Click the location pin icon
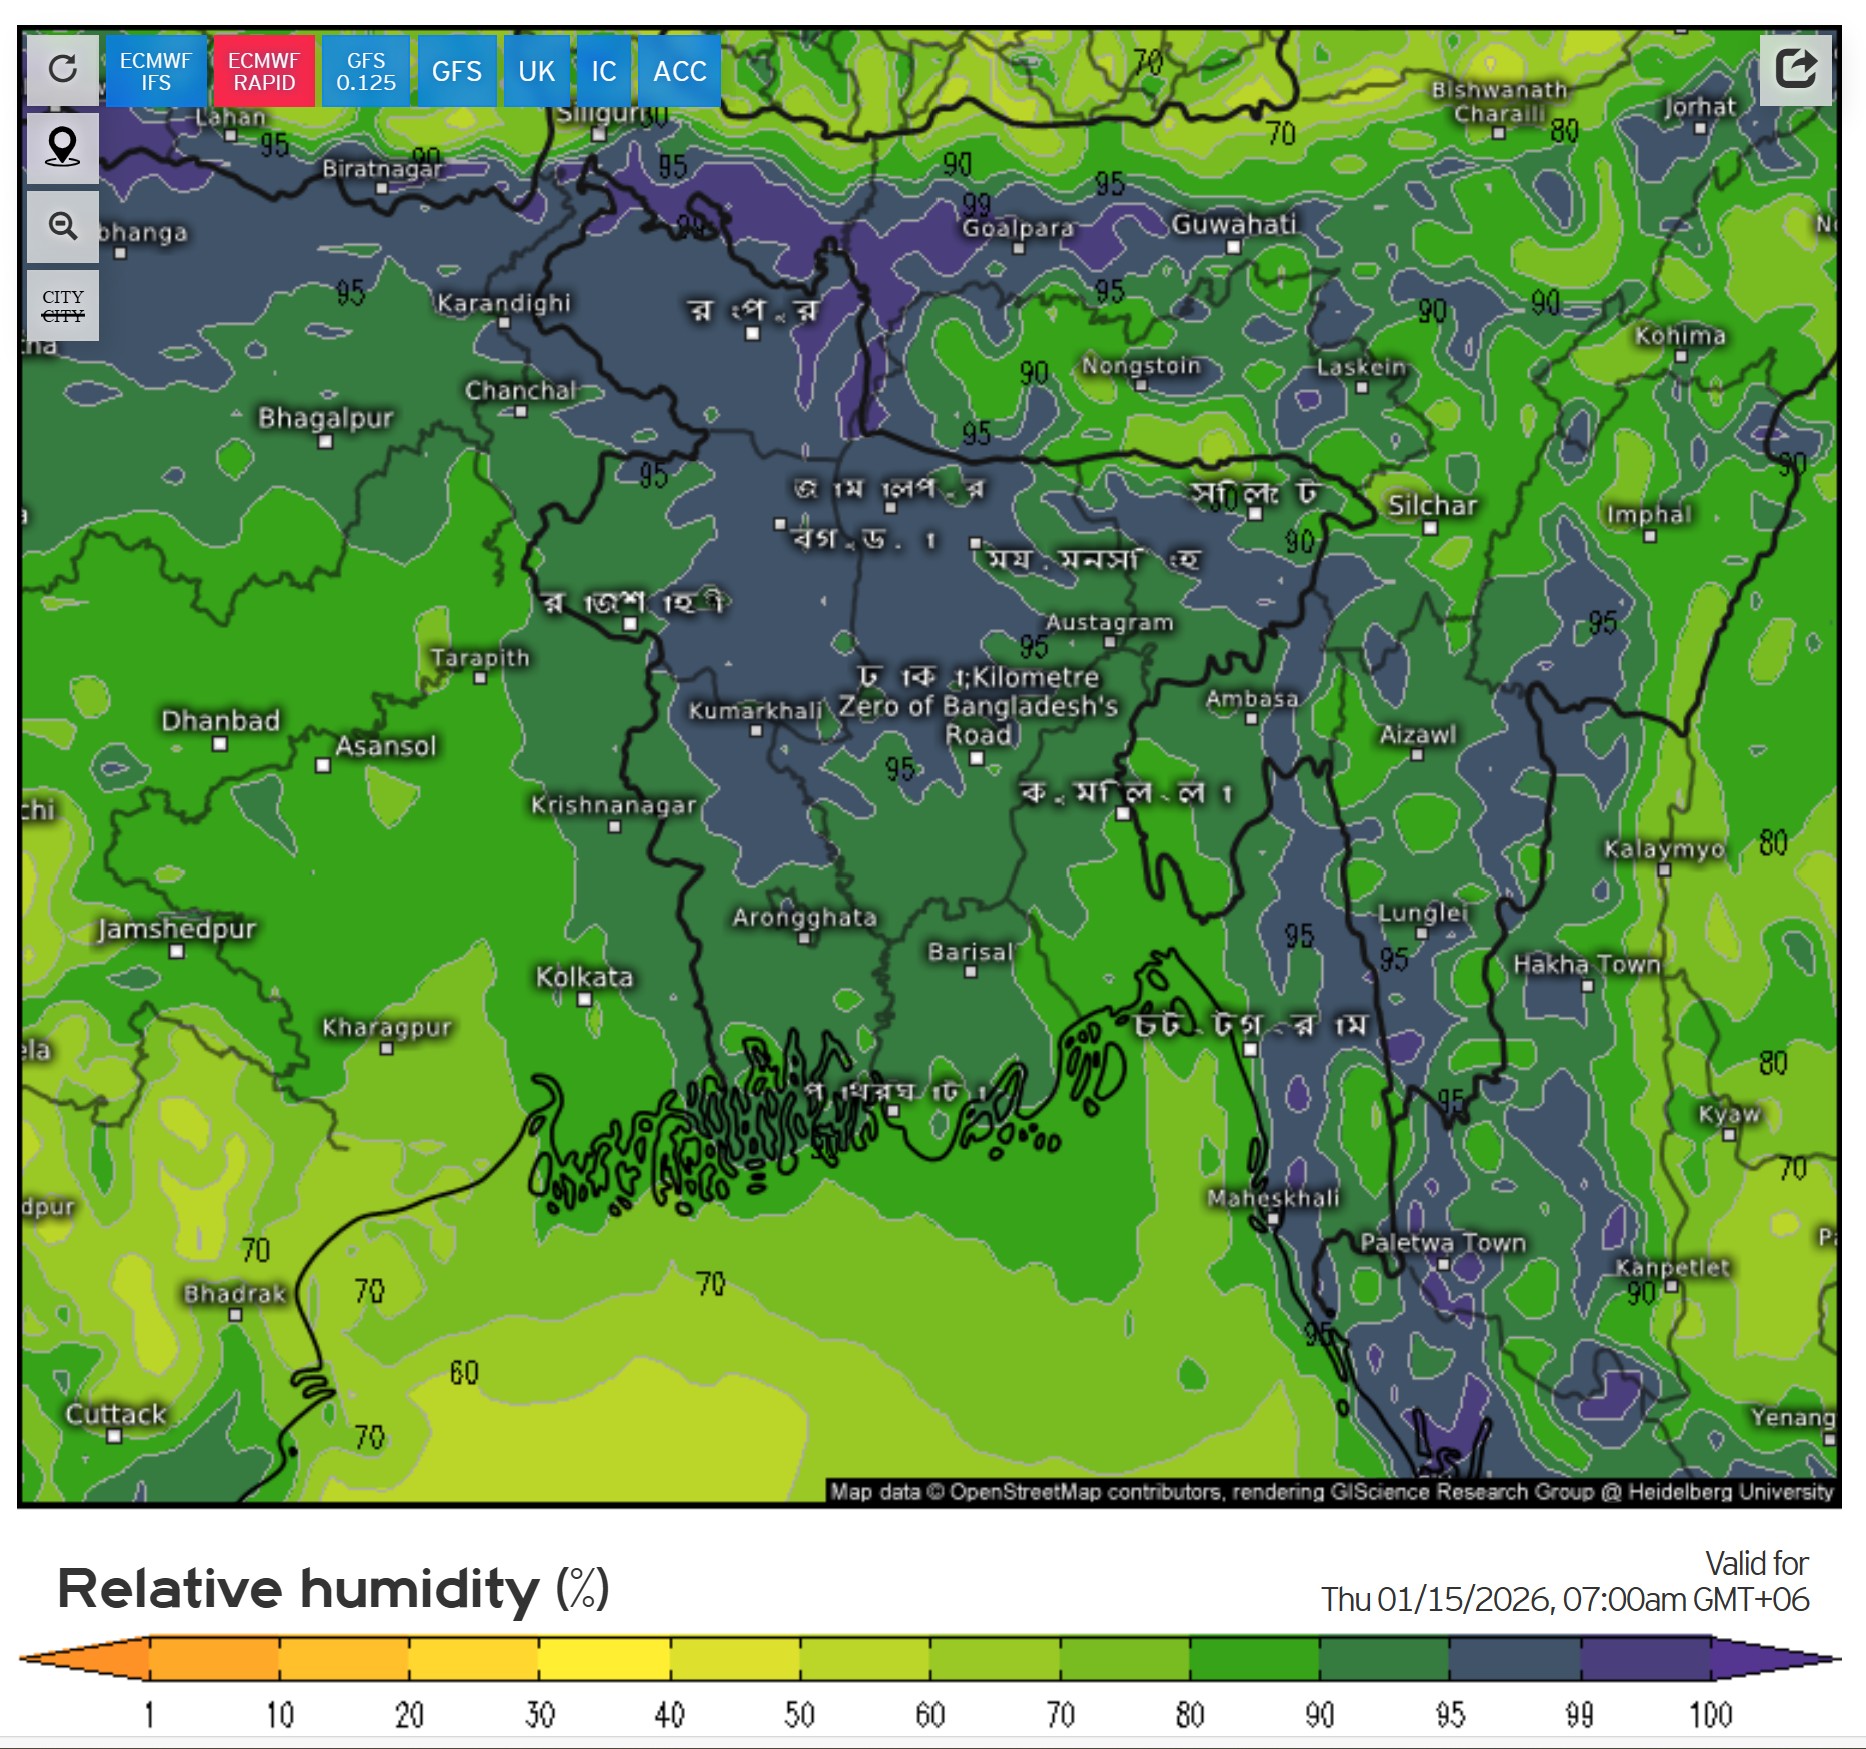1866x1749 pixels. click(x=62, y=147)
